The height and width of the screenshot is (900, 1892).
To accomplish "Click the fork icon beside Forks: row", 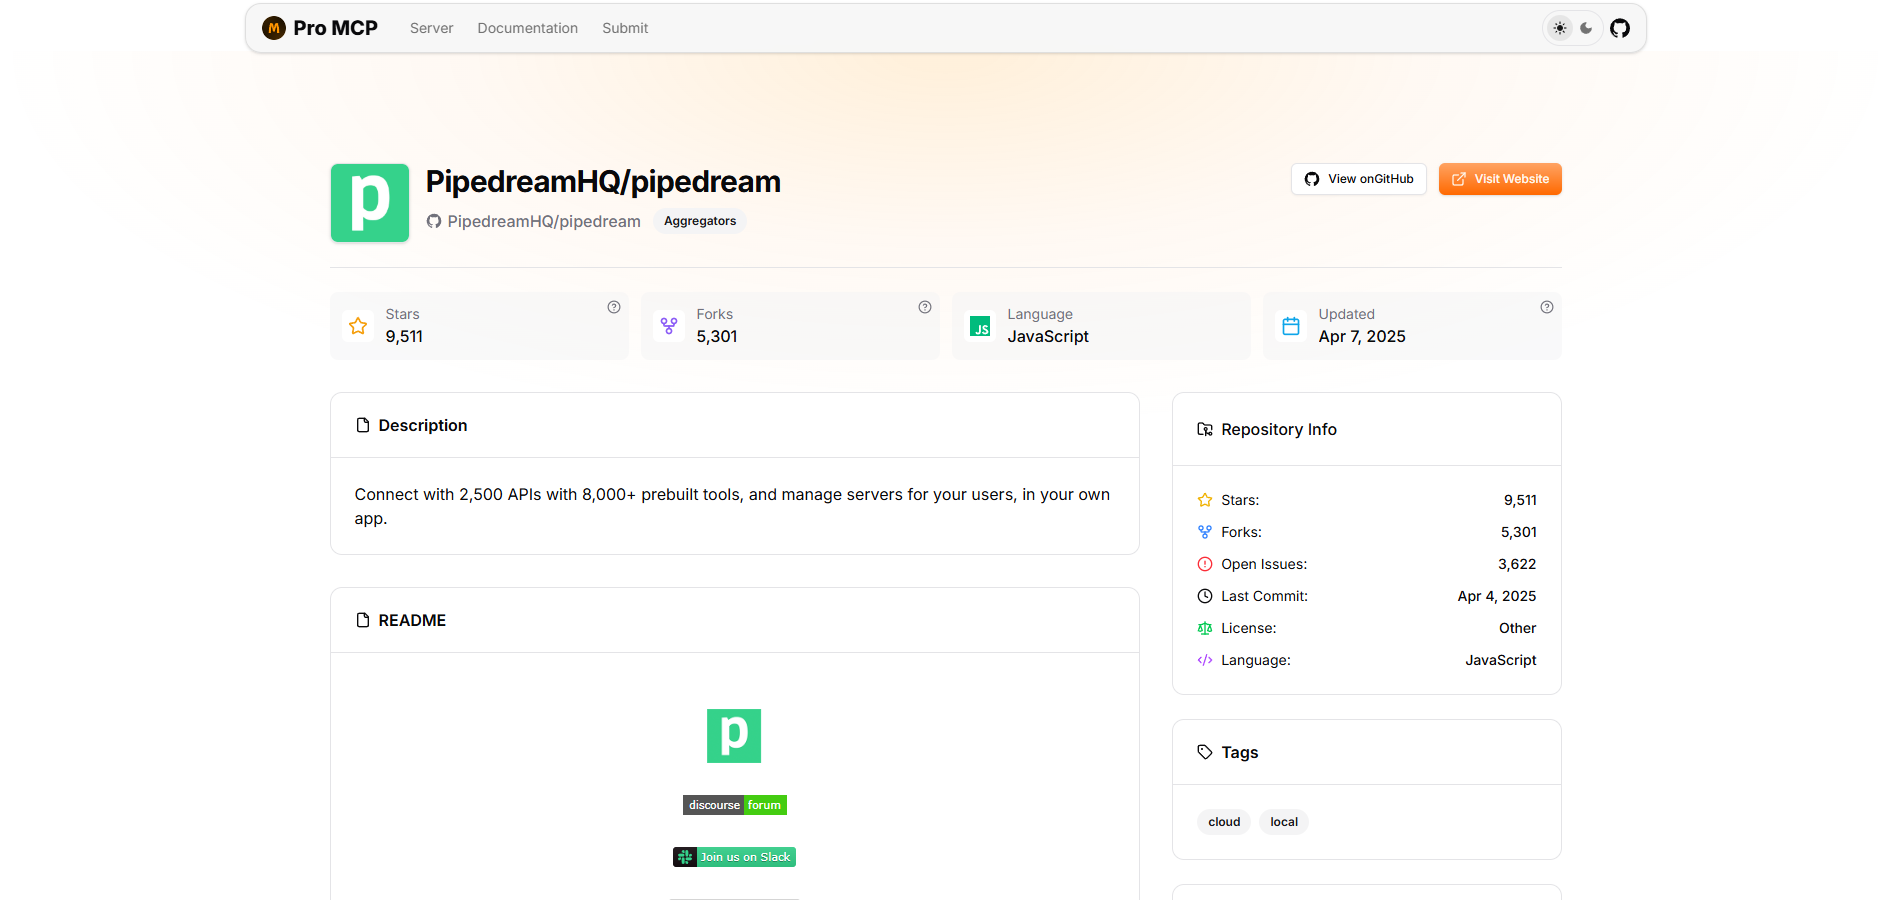I will [1205, 532].
